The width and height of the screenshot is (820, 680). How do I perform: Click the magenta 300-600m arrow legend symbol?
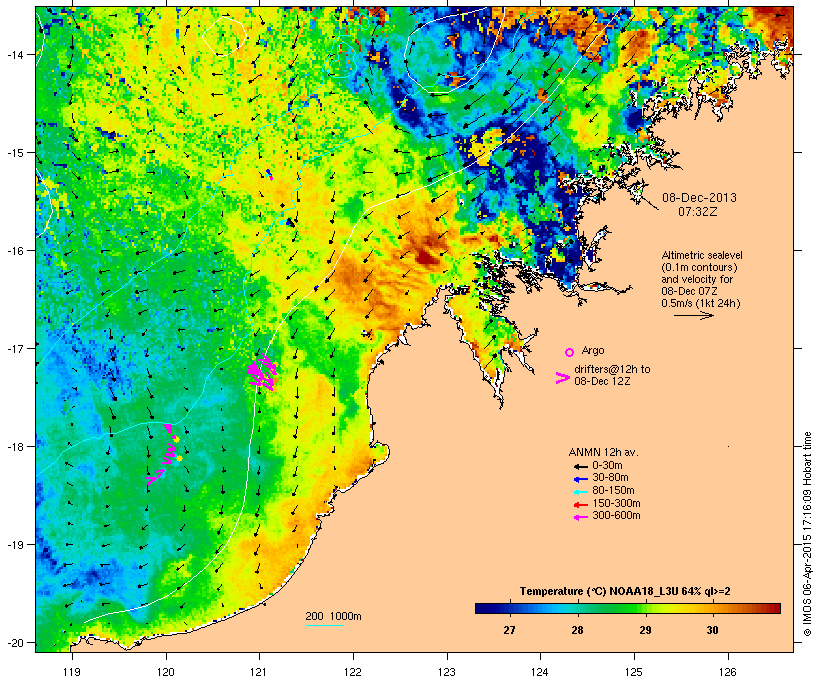pyautogui.click(x=581, y=517)
